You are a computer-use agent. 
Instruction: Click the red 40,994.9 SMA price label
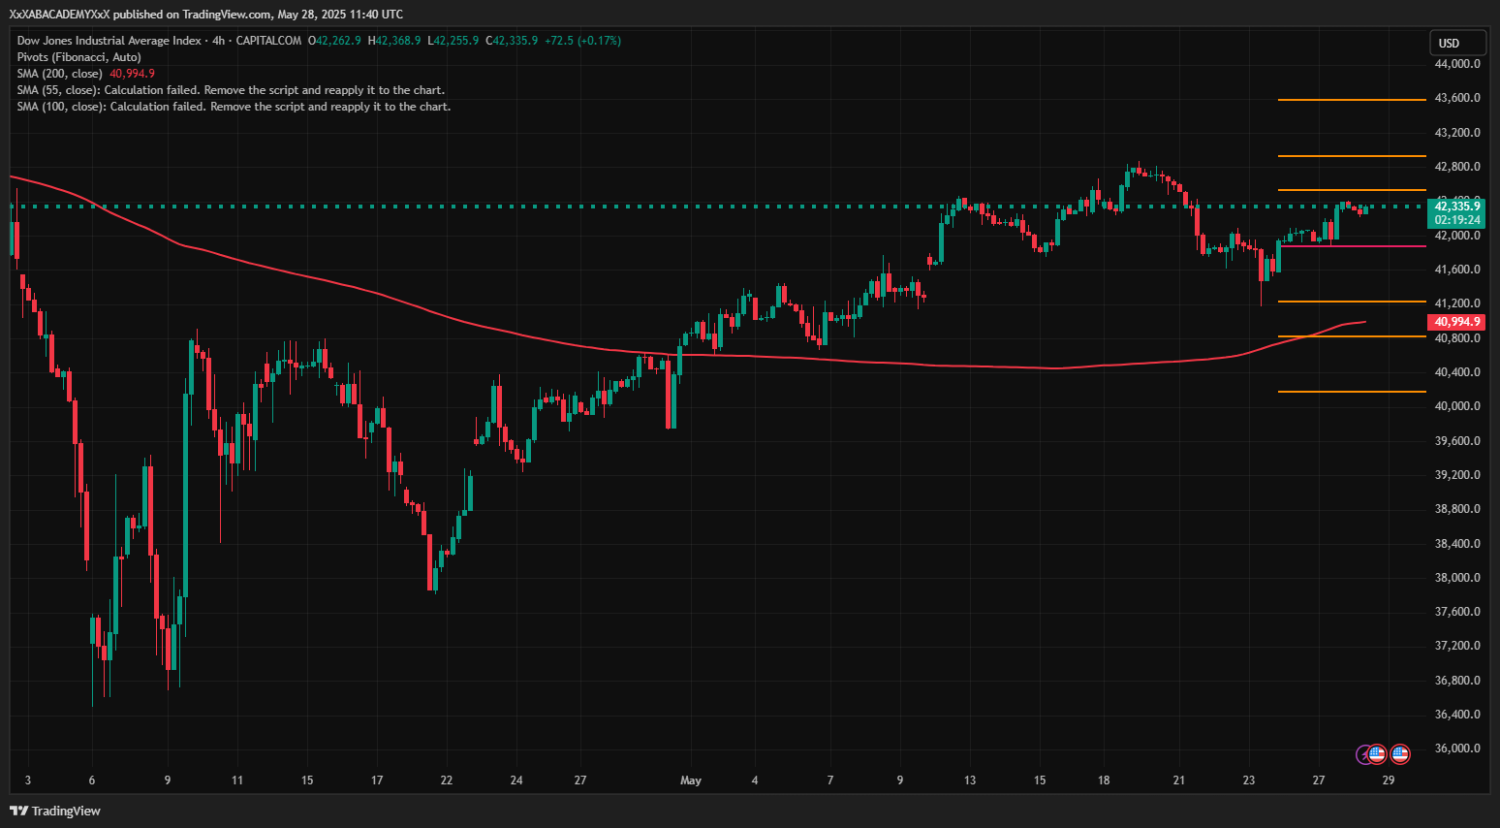click(x=1457, y=322)
